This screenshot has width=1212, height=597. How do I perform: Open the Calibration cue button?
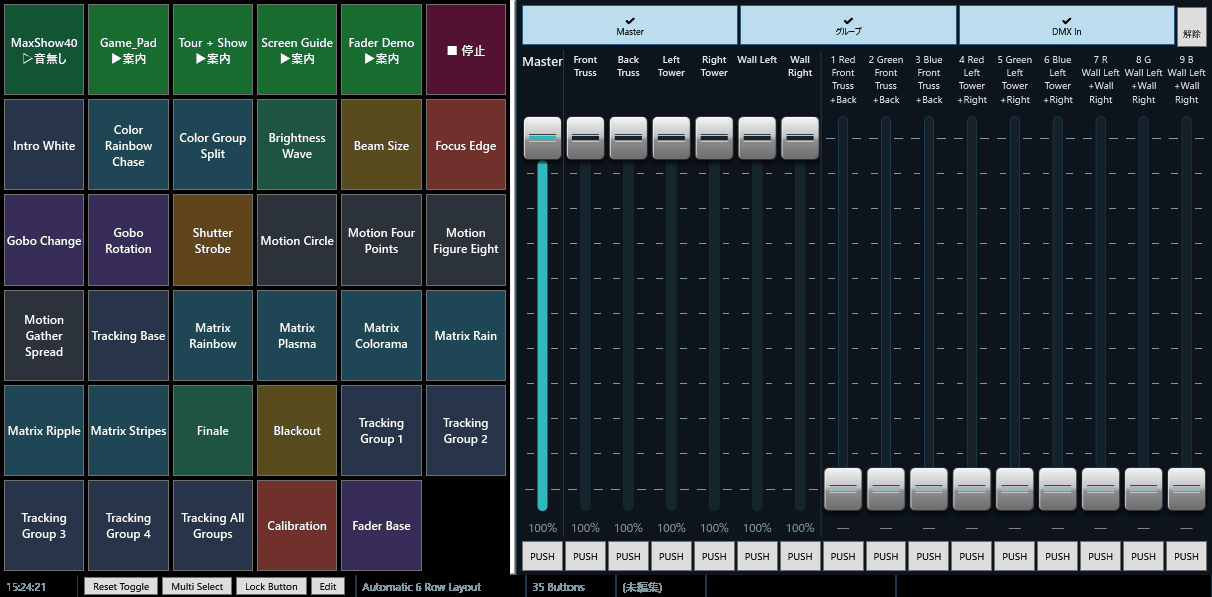click(x=297, y=525)
